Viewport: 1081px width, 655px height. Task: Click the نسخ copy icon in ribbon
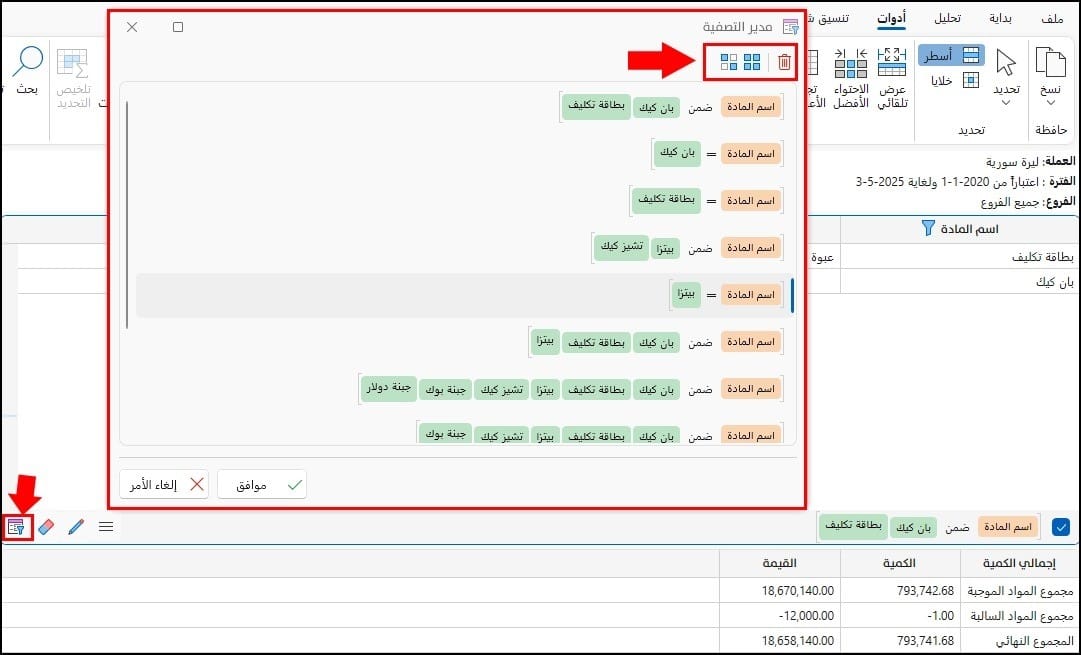(x=1051, y=63)
